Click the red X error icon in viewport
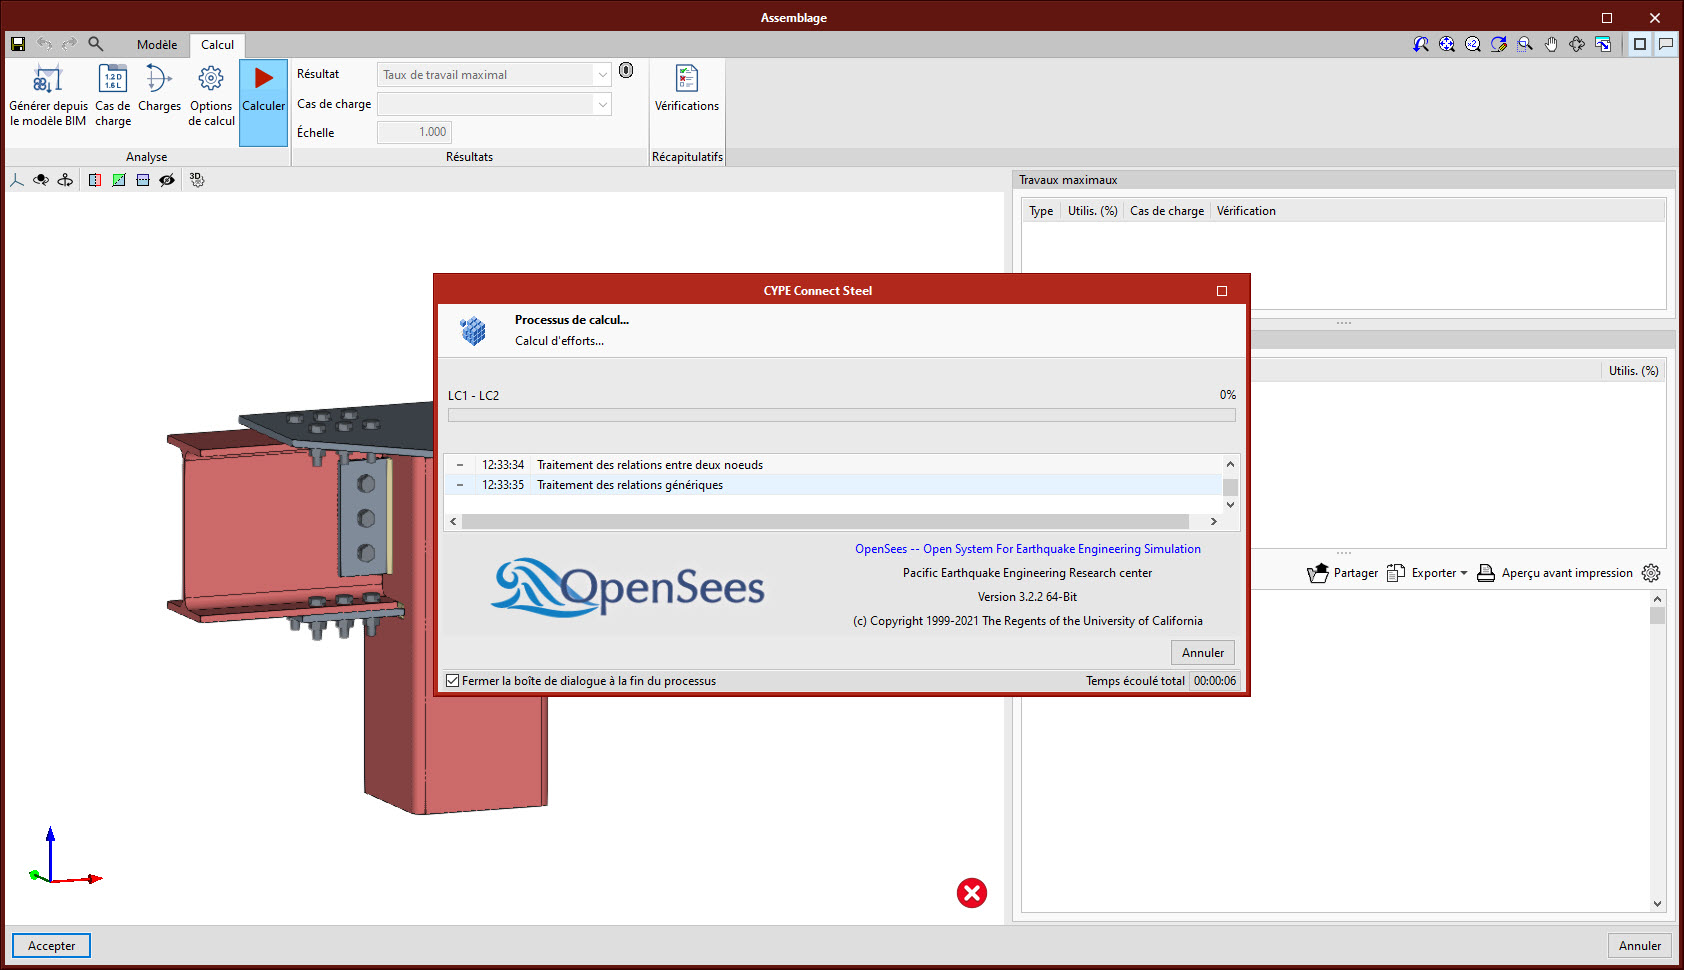The image size is (1684, 970). [x=972, y=893]
